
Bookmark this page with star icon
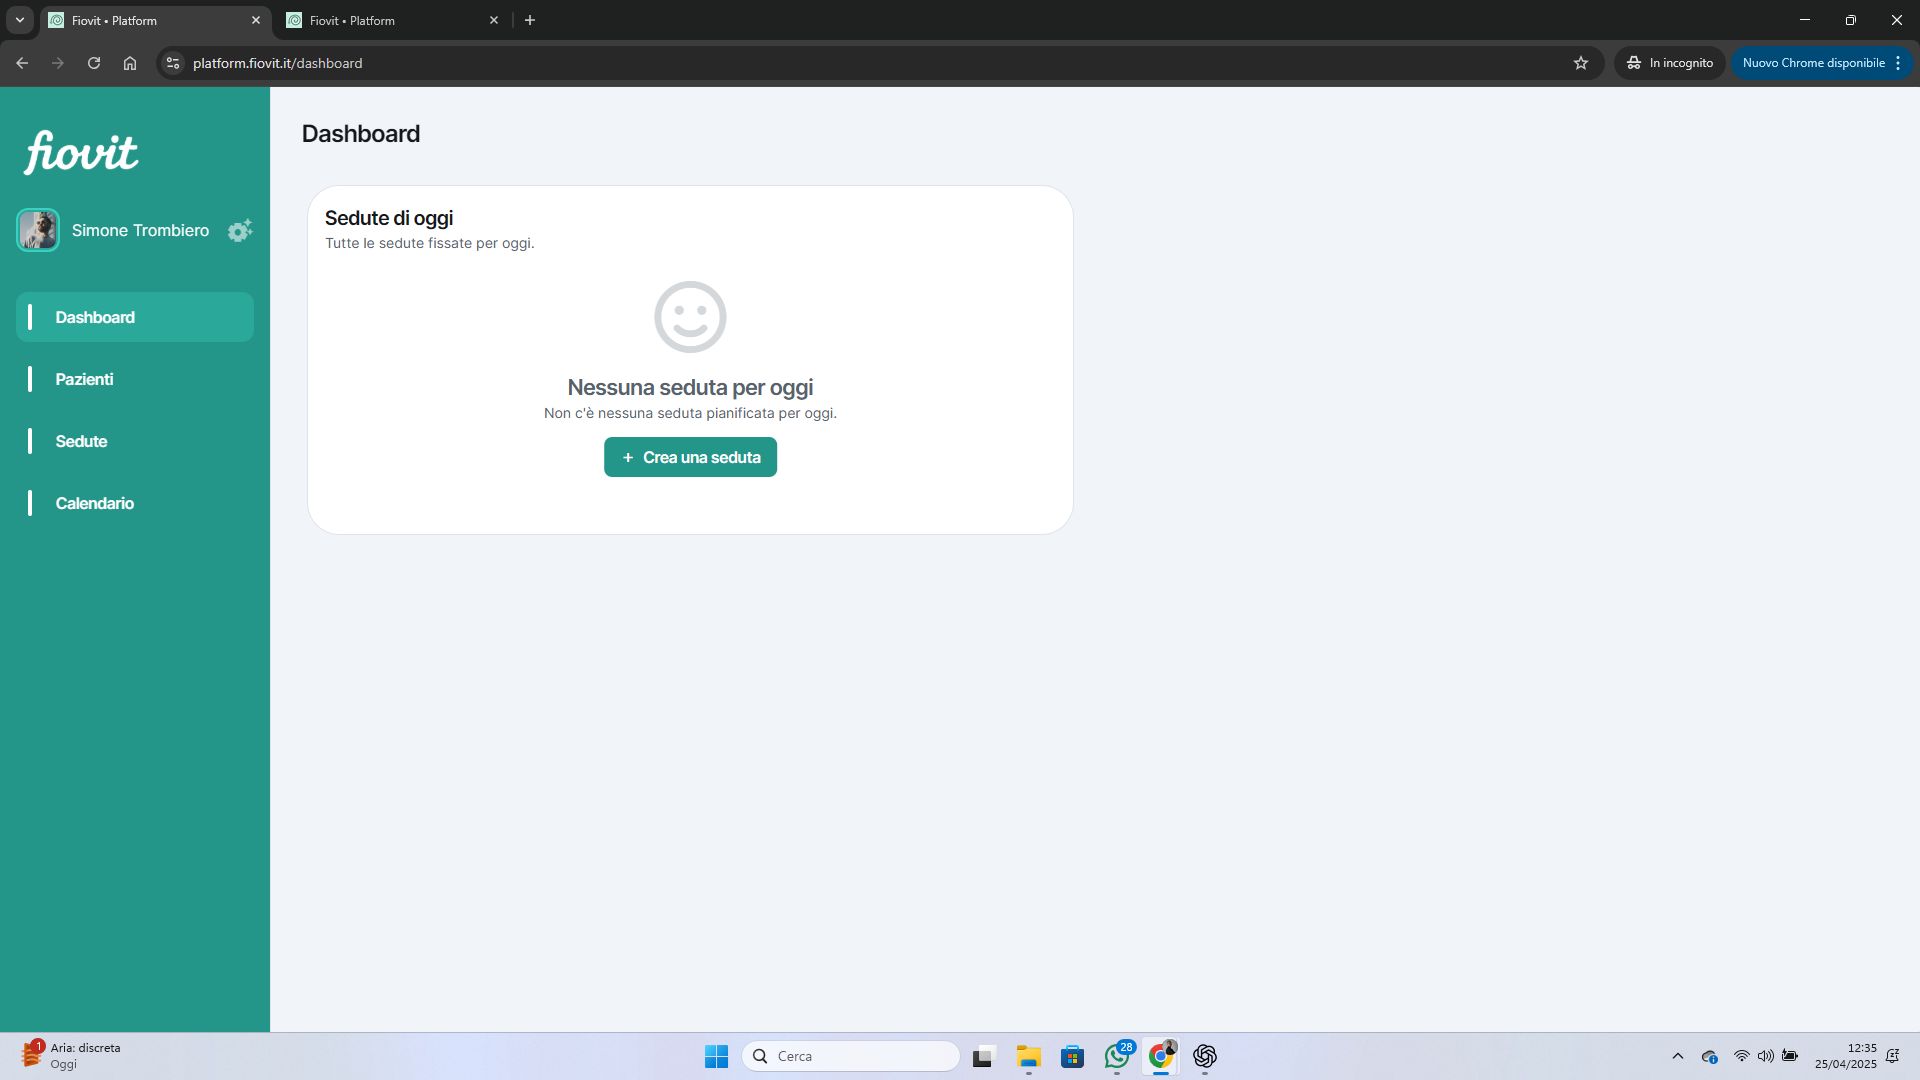1581,63
